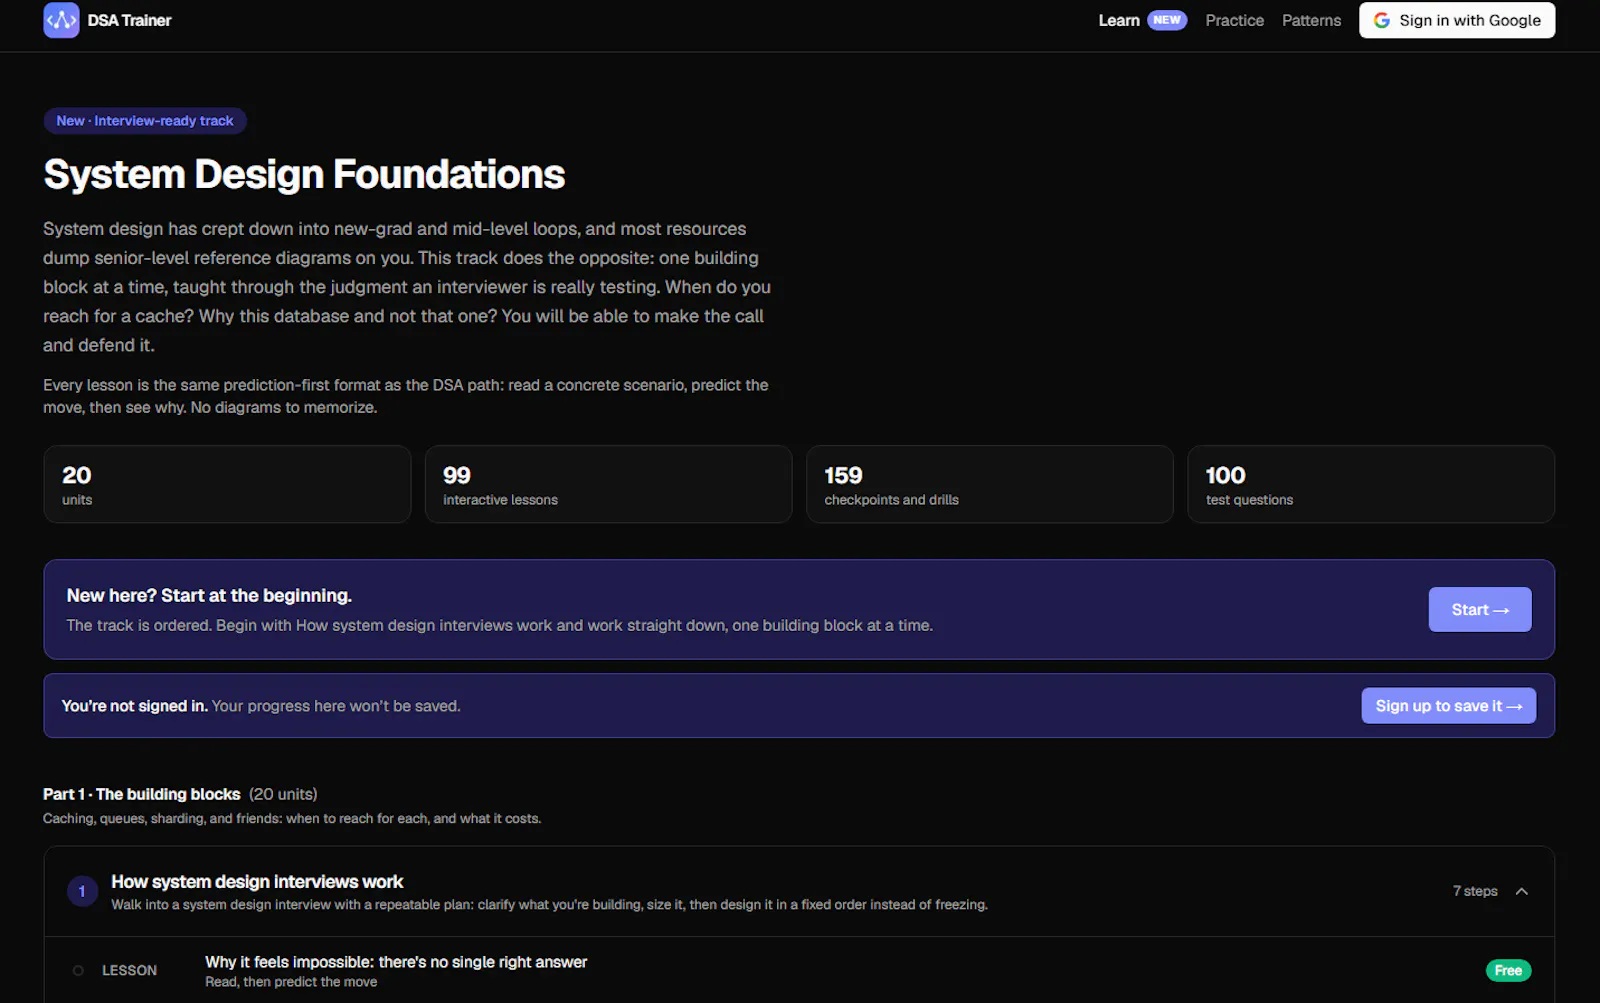Viewport: 1600px width, 1003px height.
Task: Click the 20 units stat card
Action: point(227,484)
